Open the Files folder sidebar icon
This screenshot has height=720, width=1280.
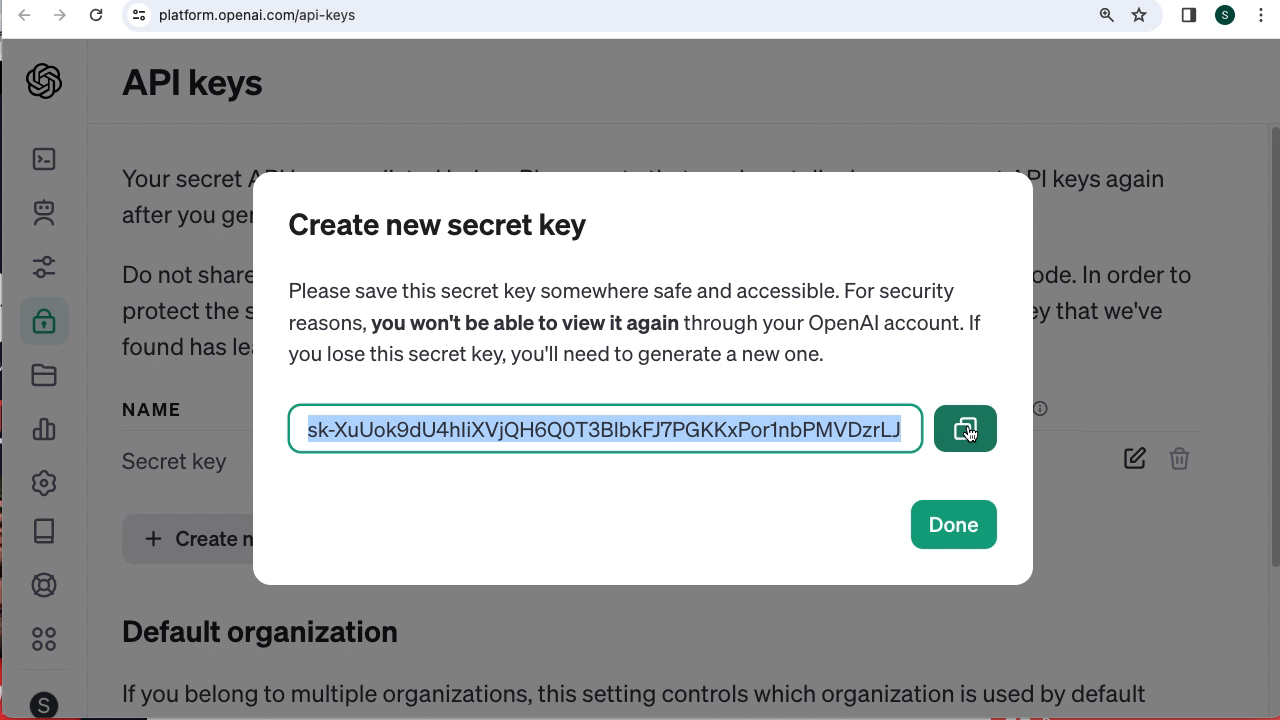44,375
